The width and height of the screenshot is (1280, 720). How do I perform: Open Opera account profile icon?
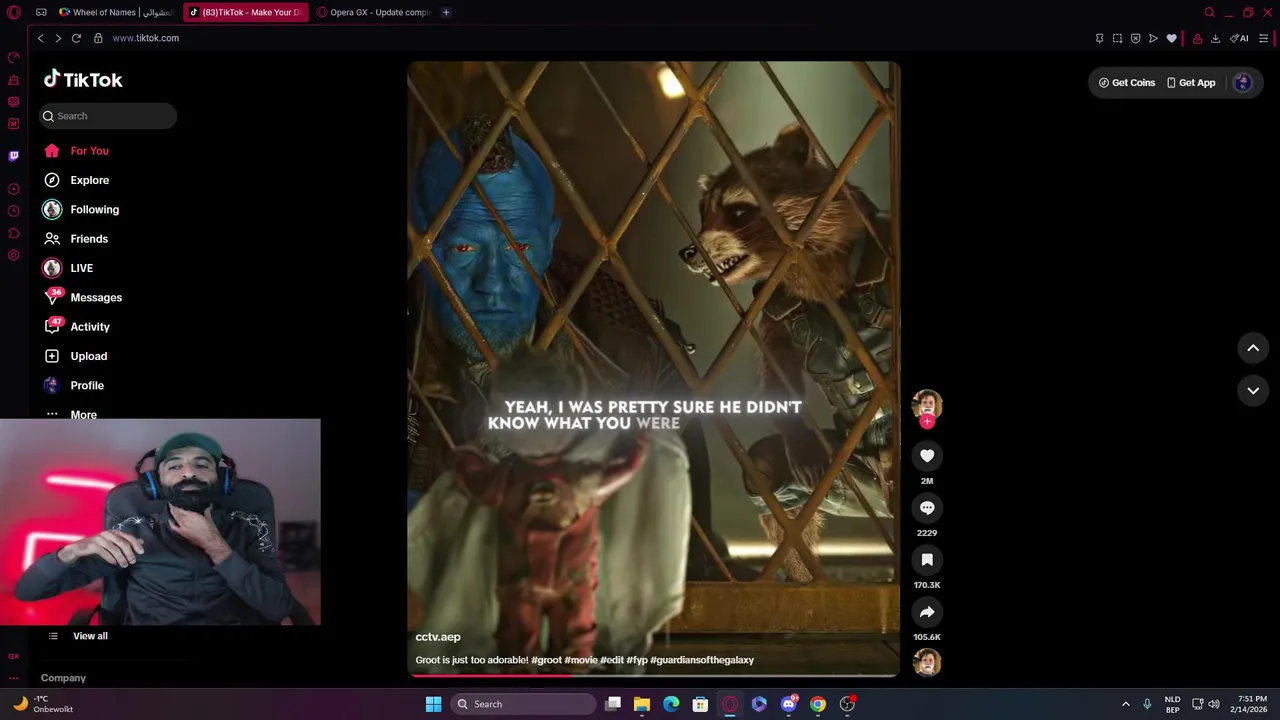1197,38
